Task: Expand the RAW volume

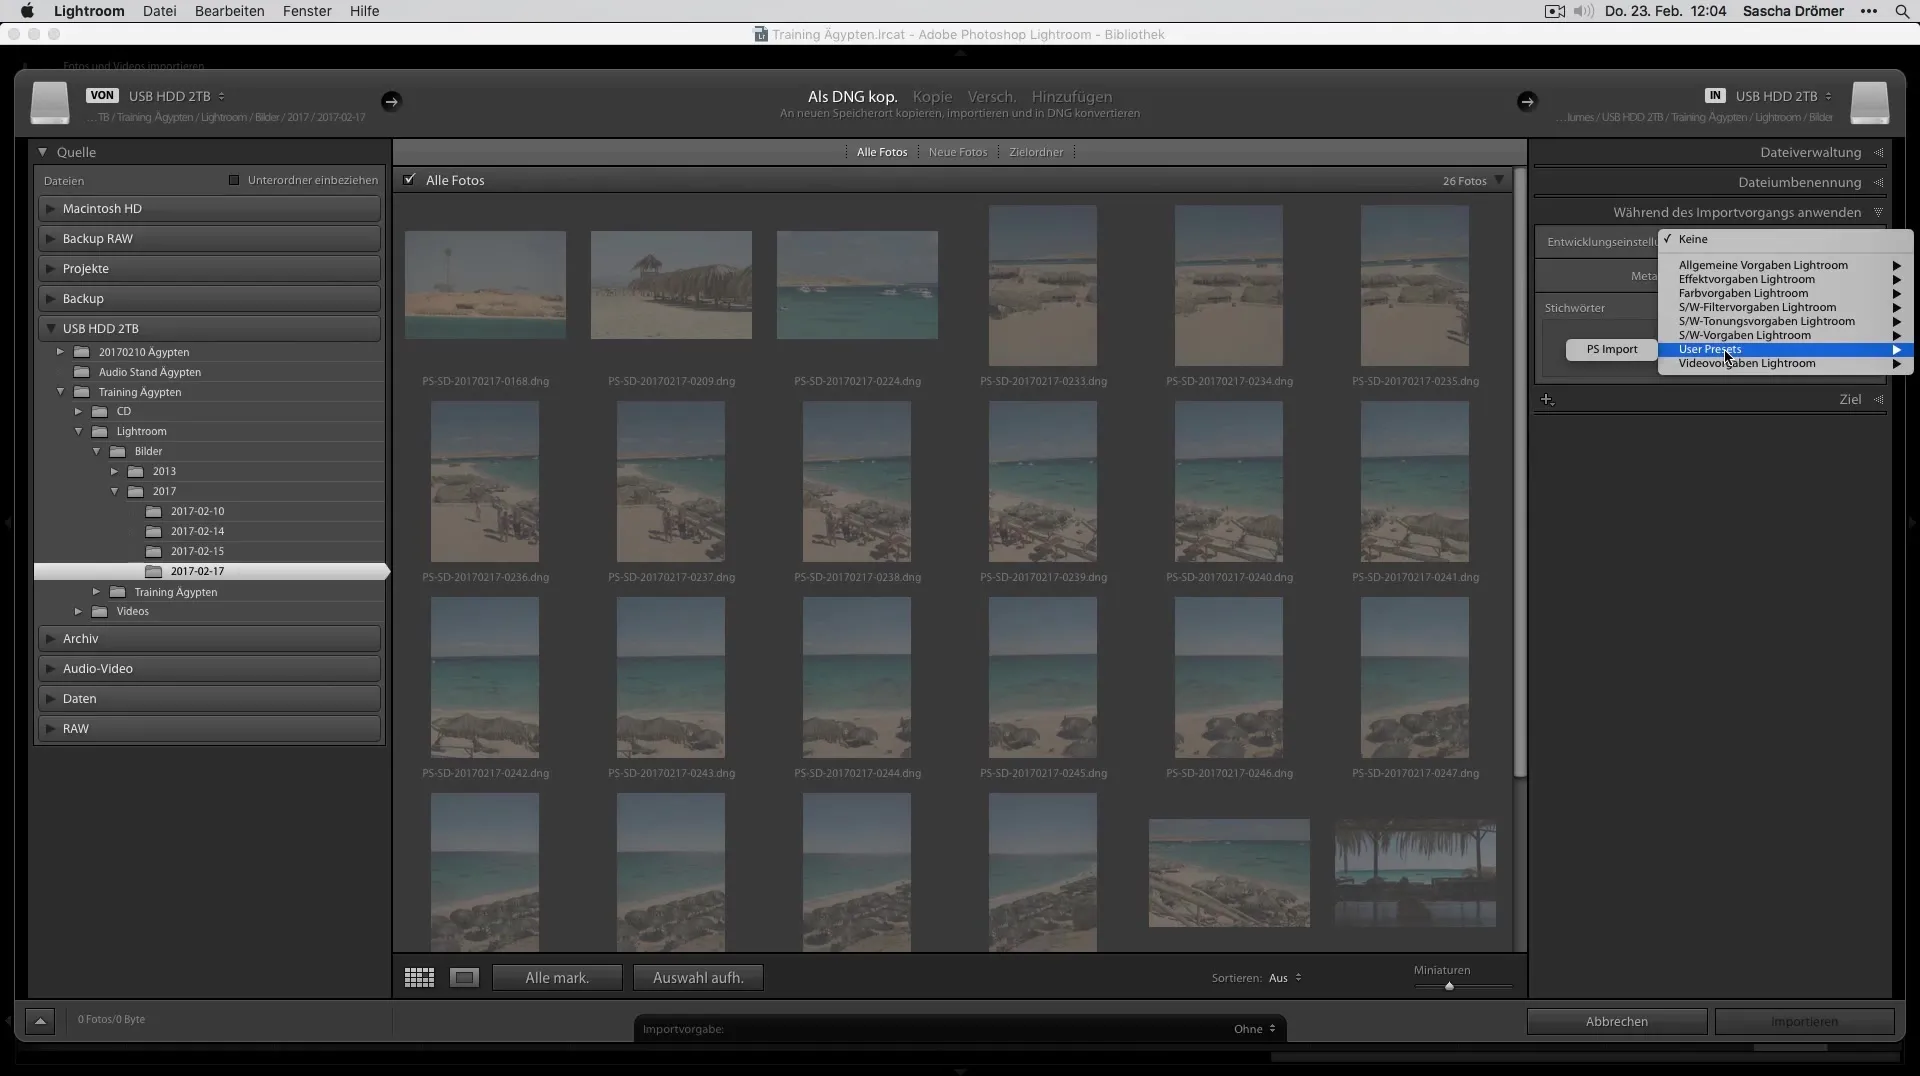Action: [x=50, y=729]
